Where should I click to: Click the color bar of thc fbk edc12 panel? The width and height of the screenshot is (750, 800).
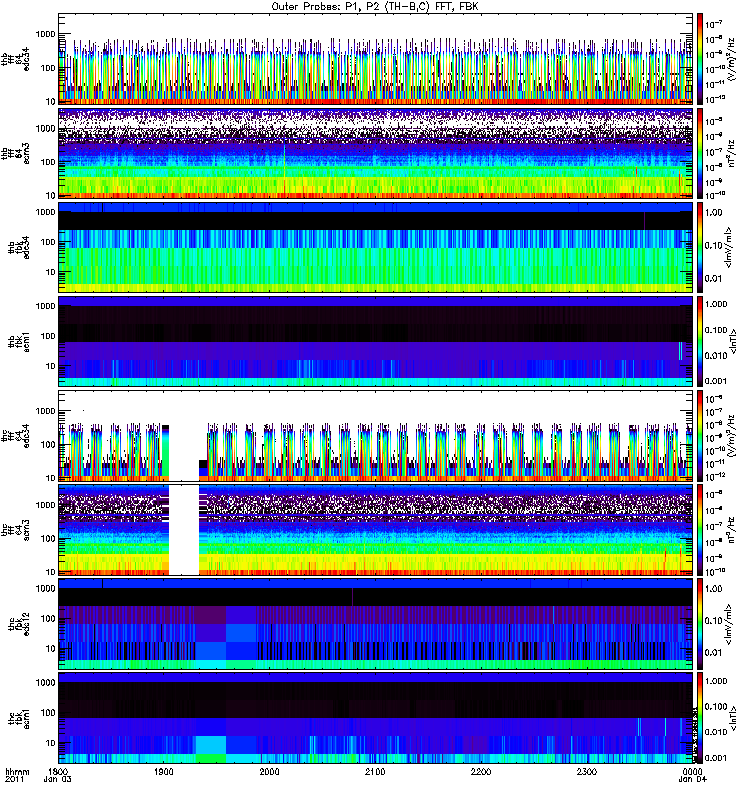tap(700, 623)
